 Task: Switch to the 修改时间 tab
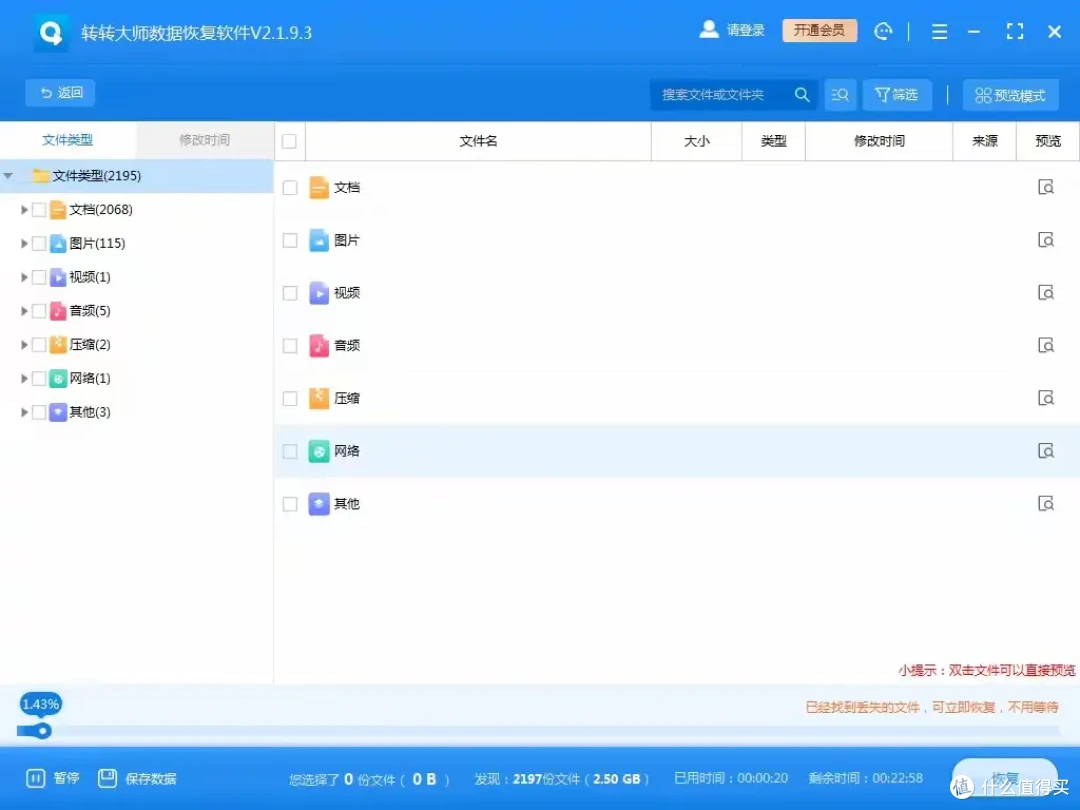pyautogui.click(x=205, y=141)
